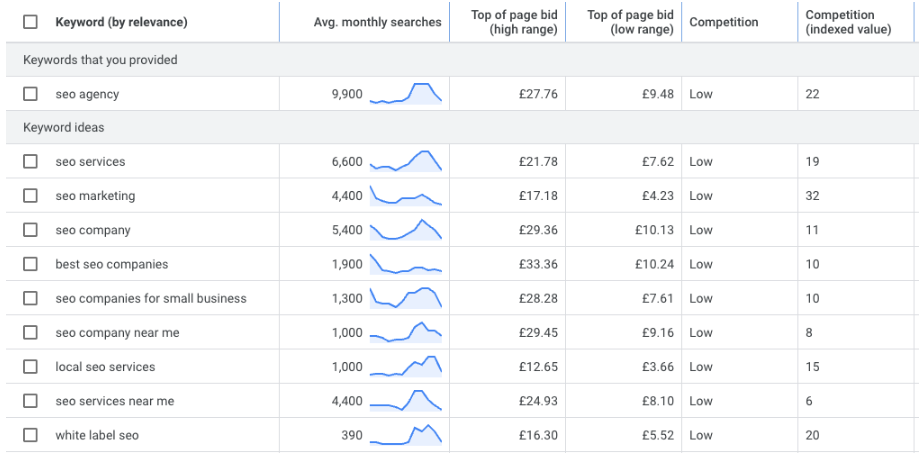Viewport: 924px width, 457px height.
Task: Tick 'seo companies for small business' checkbox
Action: coord(30,298)
